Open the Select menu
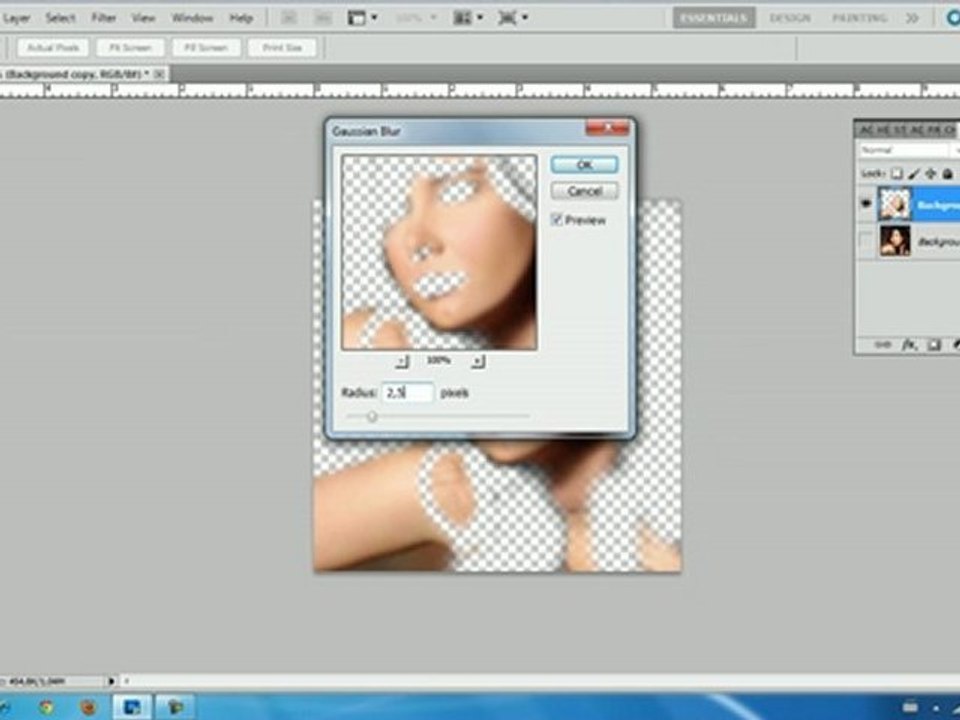This screenshot has width=960, height=720. point(60,18)
